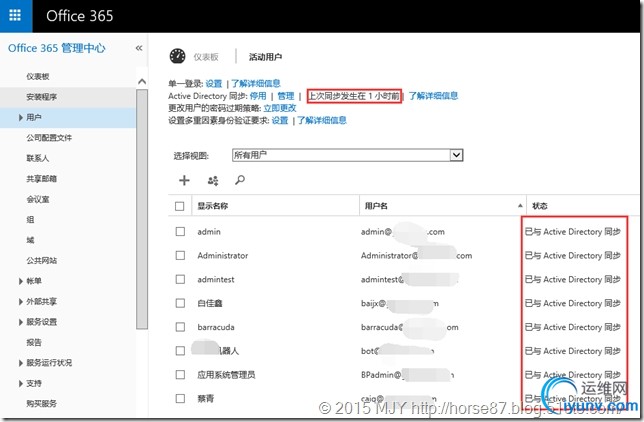Click 仪表板 breadcrumb text

pyautogui.click(x=206, y=57)
